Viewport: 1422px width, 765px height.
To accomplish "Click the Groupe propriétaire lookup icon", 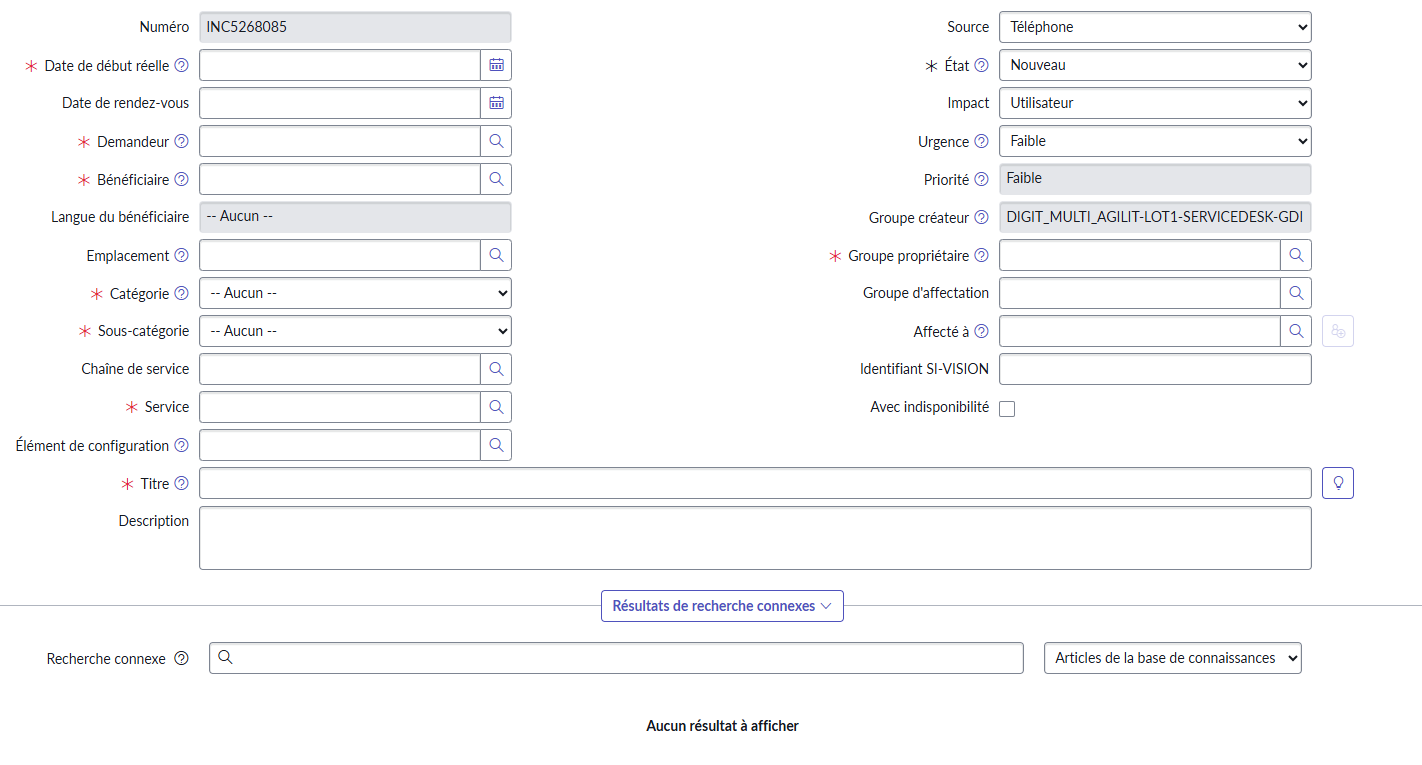I will [1296, 255].
